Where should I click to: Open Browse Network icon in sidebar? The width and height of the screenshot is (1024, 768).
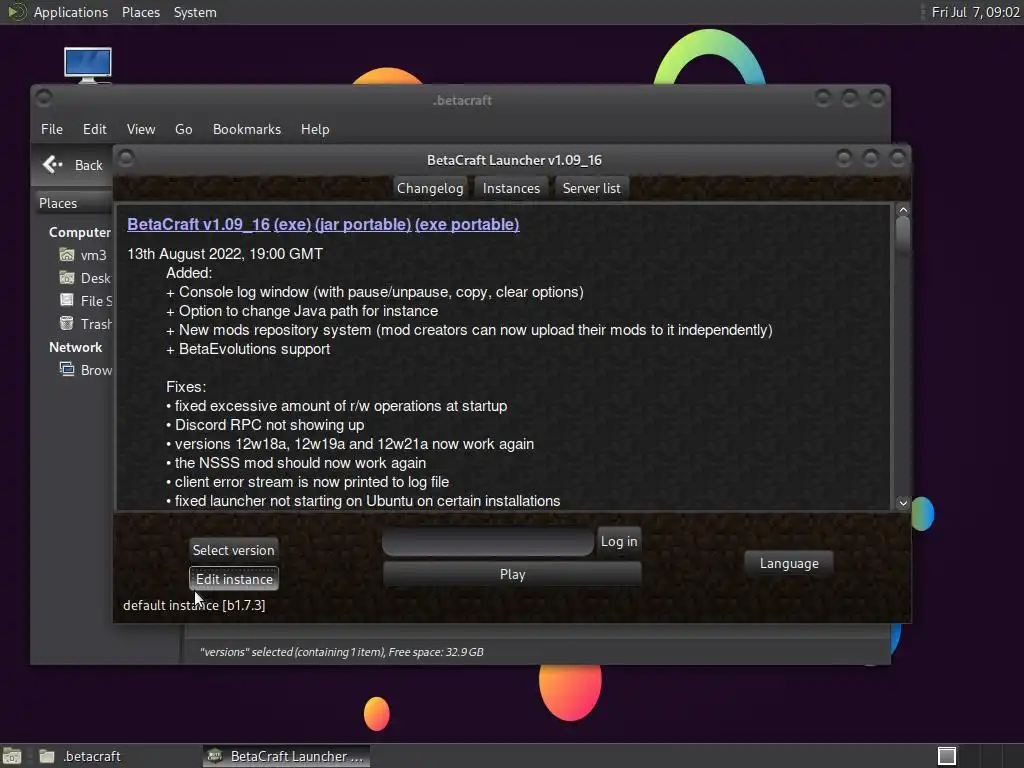67,369
